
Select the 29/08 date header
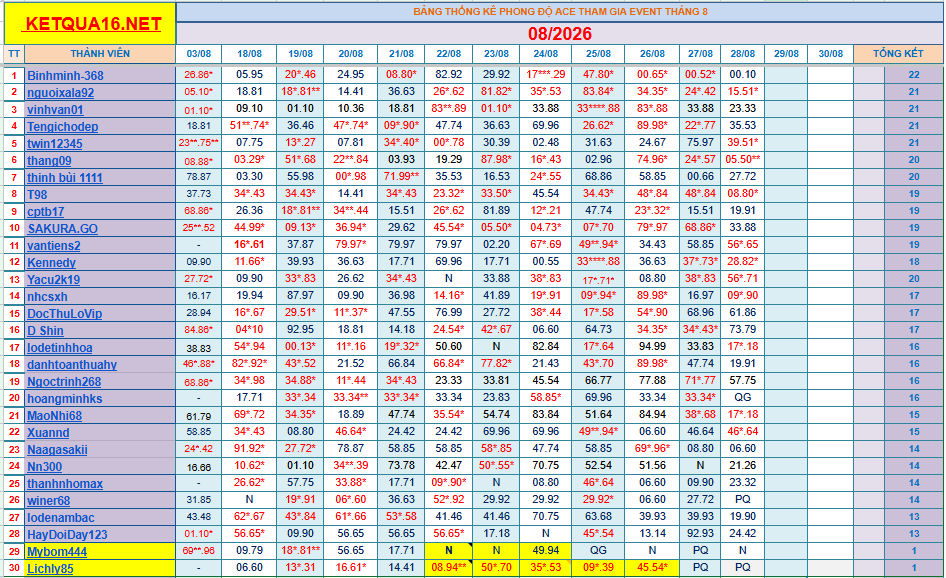786,54
